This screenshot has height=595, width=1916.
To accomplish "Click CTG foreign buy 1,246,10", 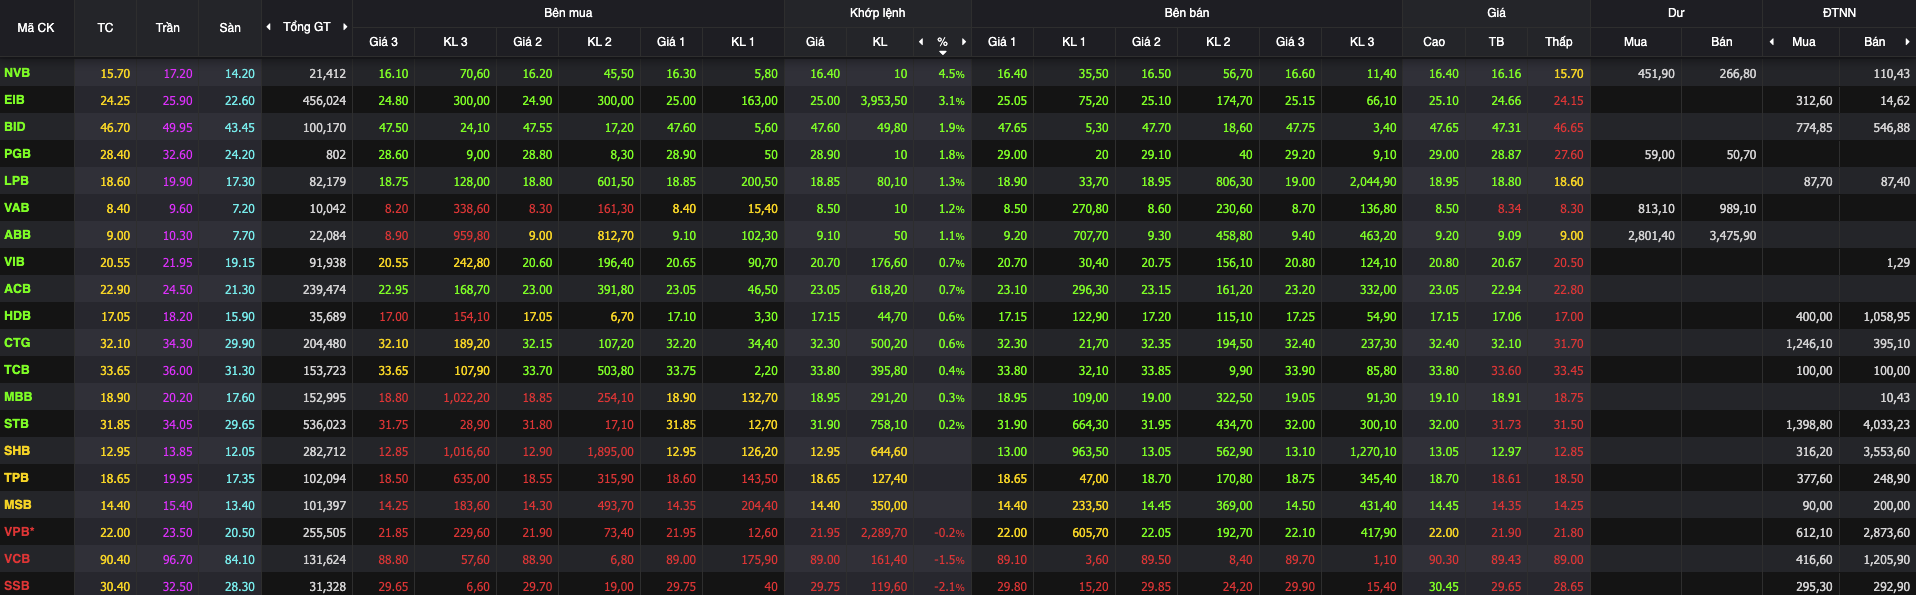I will 1809,344.
